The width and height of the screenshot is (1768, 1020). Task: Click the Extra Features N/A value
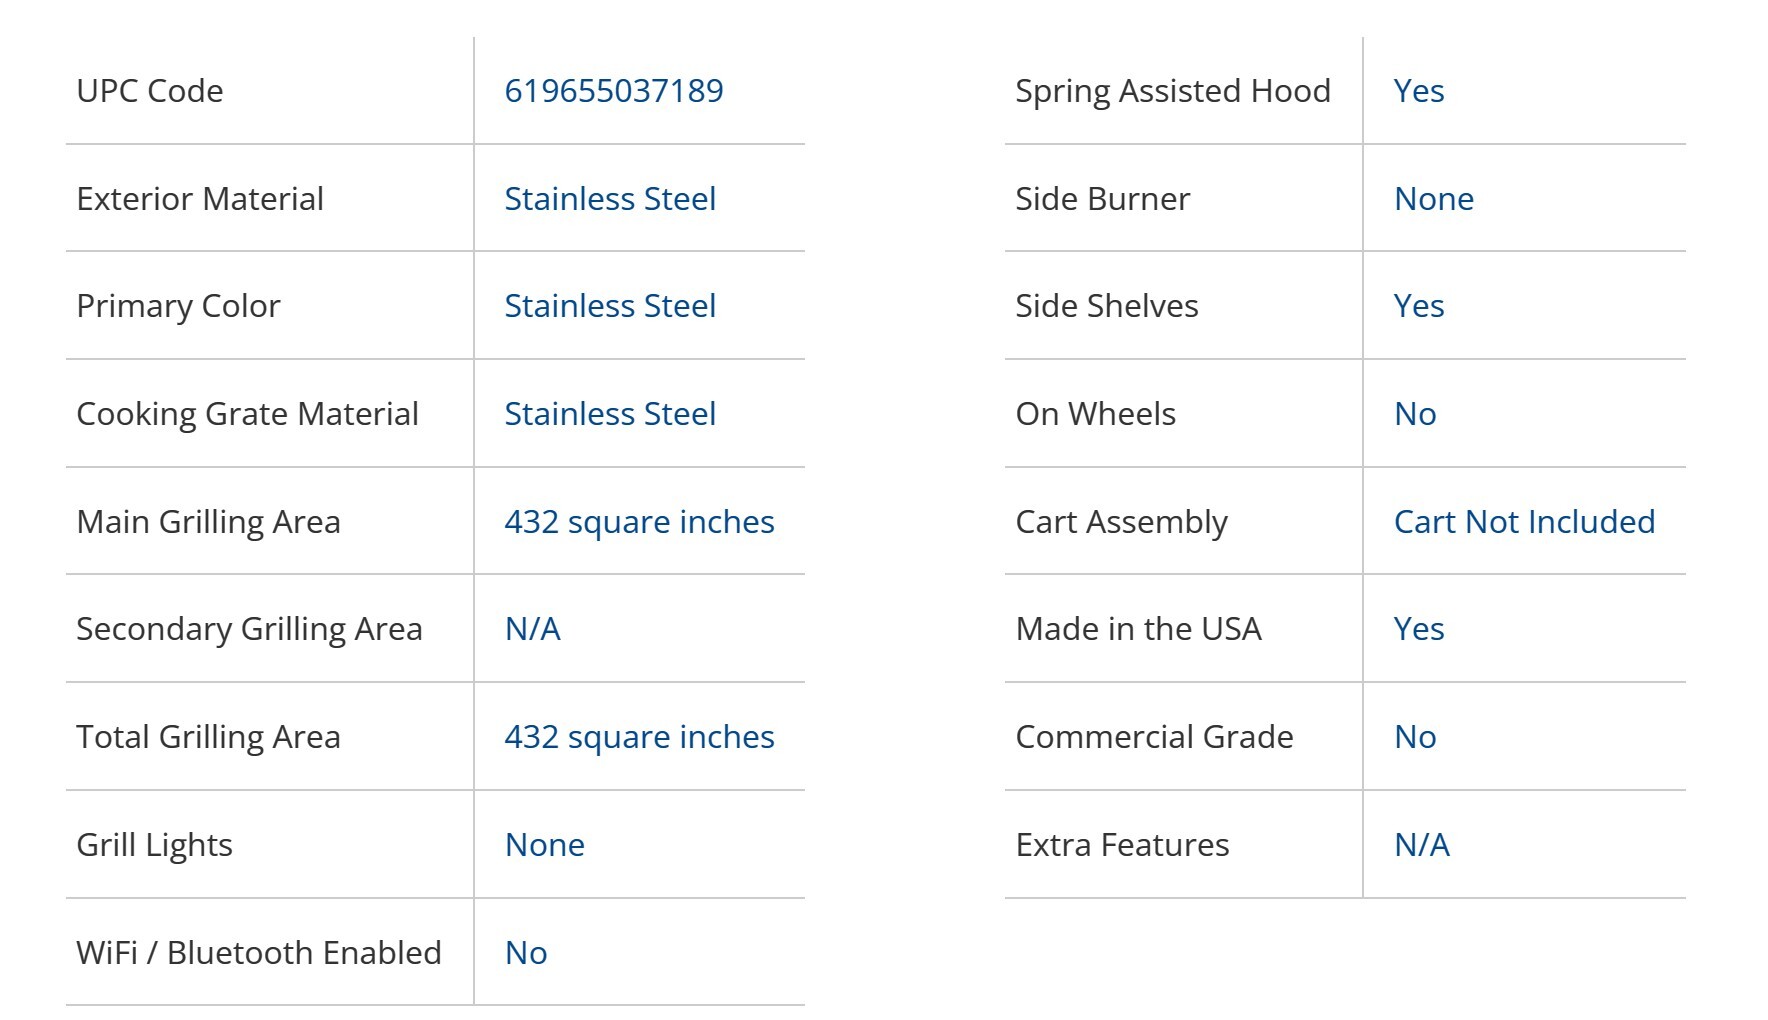pyautogui.click(x=1421, y=845)
